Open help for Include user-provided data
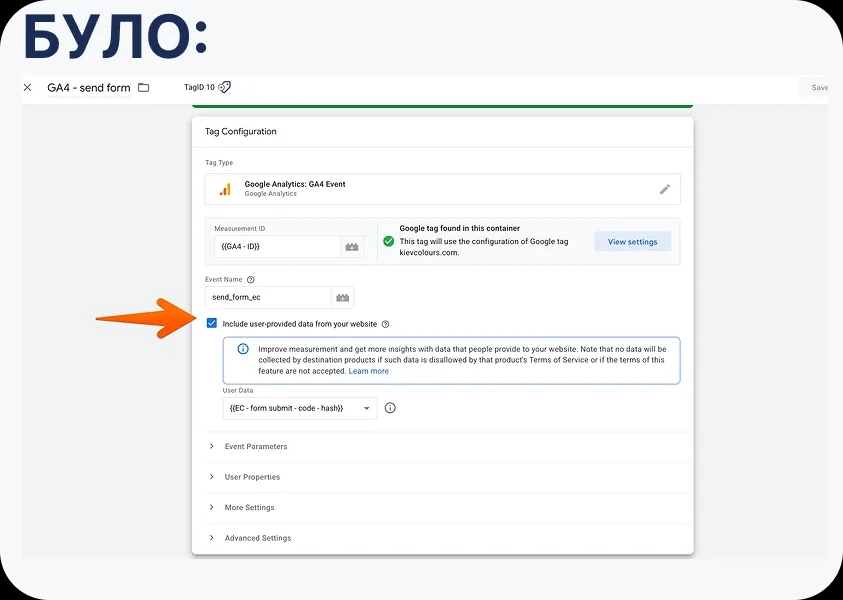This screenshot has width=843, height=600. click(385, 324)
